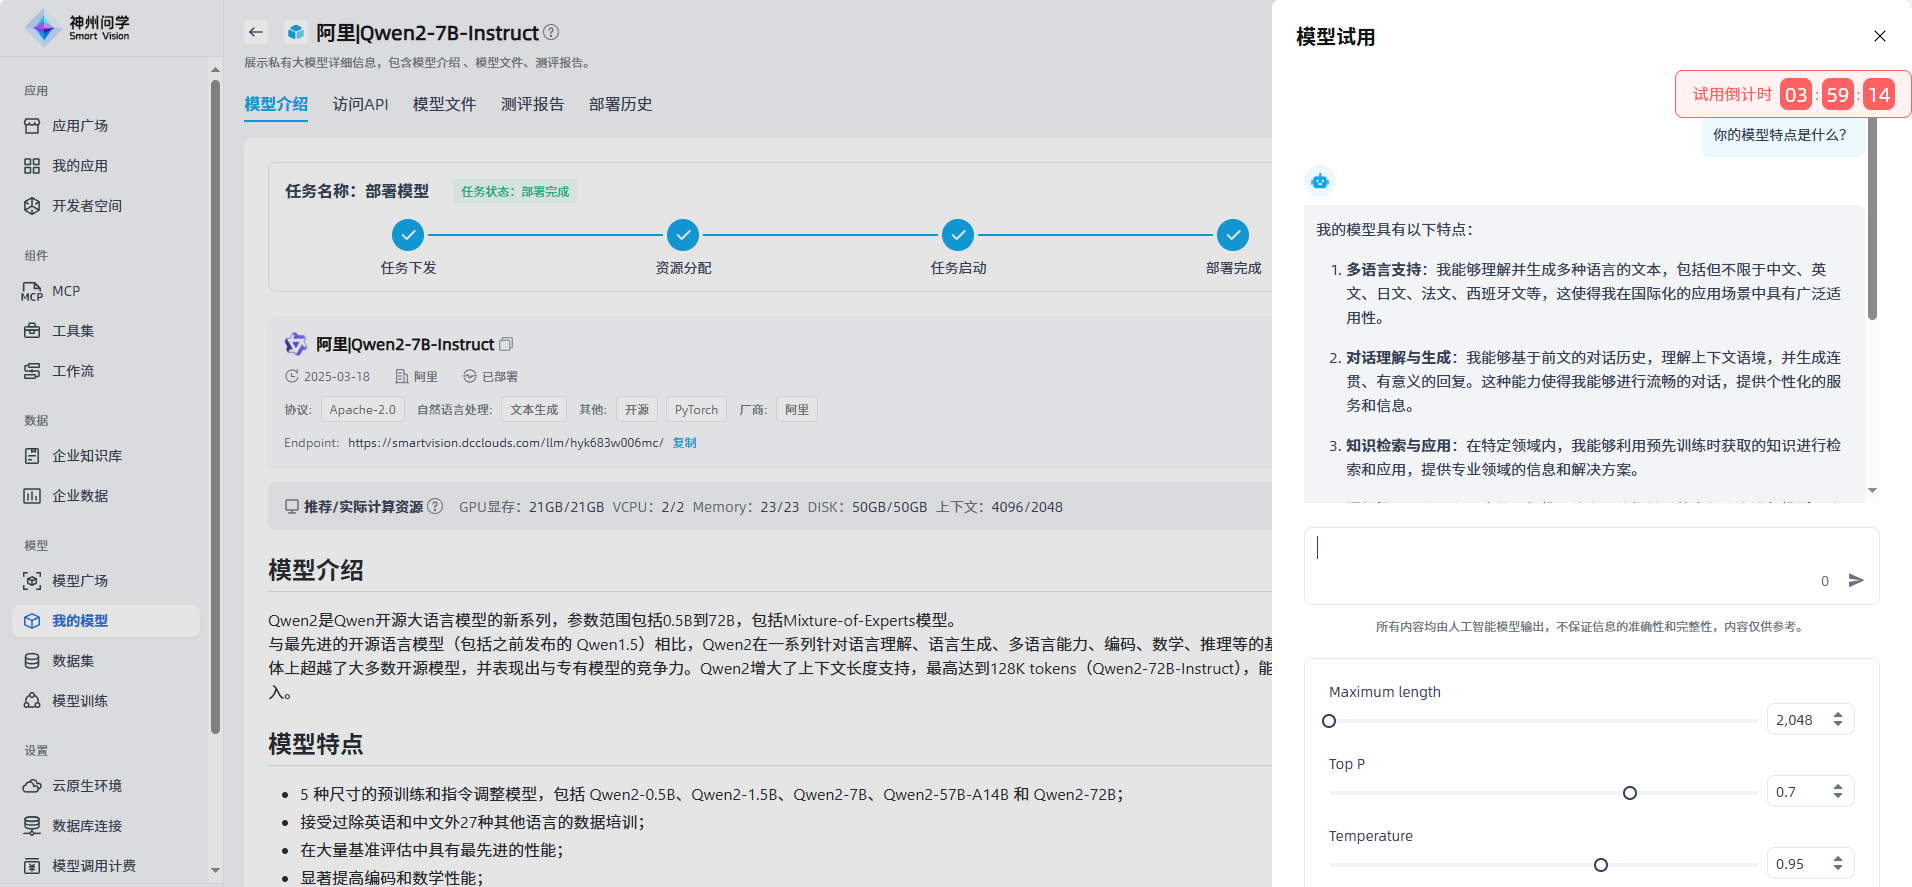Click the Top P slider handle

click(1630, 793)
